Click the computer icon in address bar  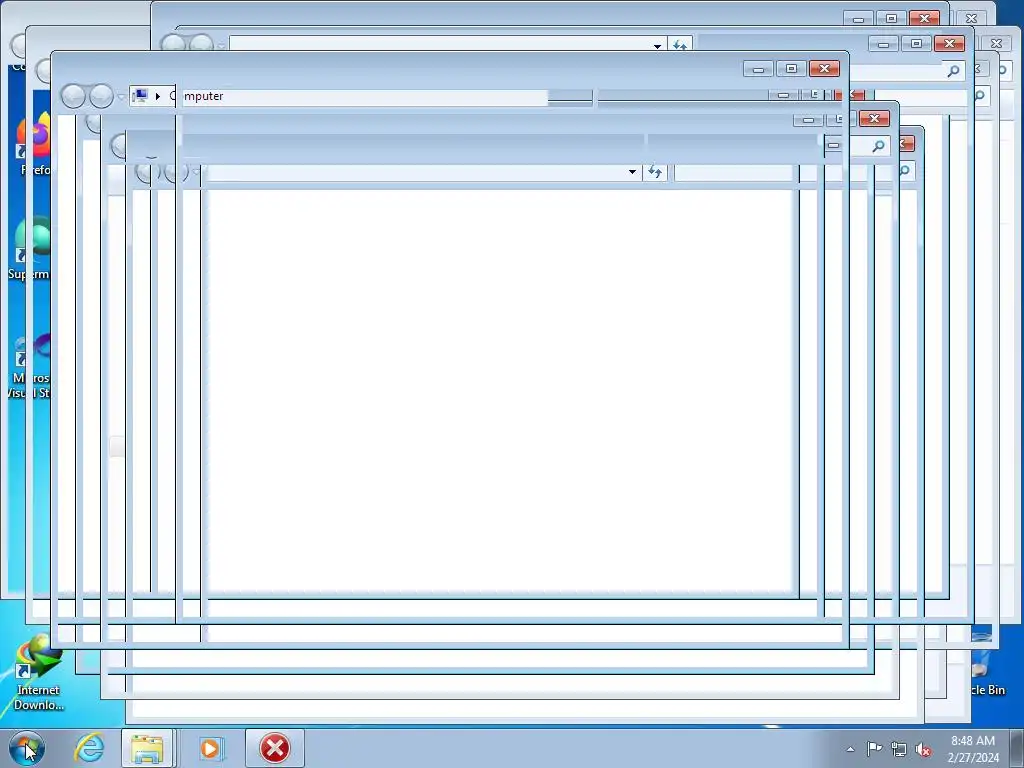139,96
